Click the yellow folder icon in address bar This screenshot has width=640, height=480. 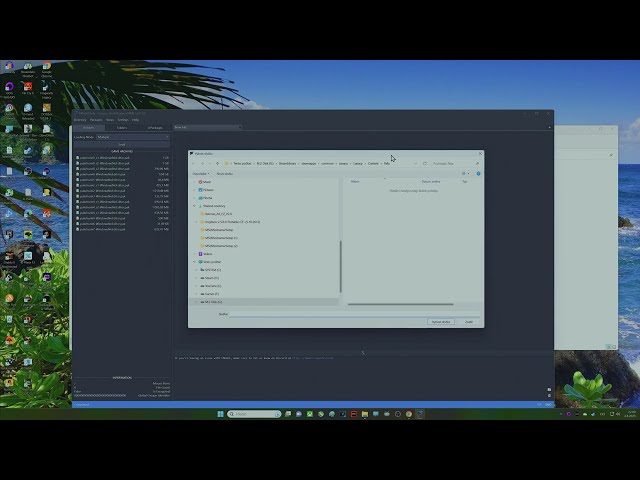pyautogui.click(x=227, y=164)
